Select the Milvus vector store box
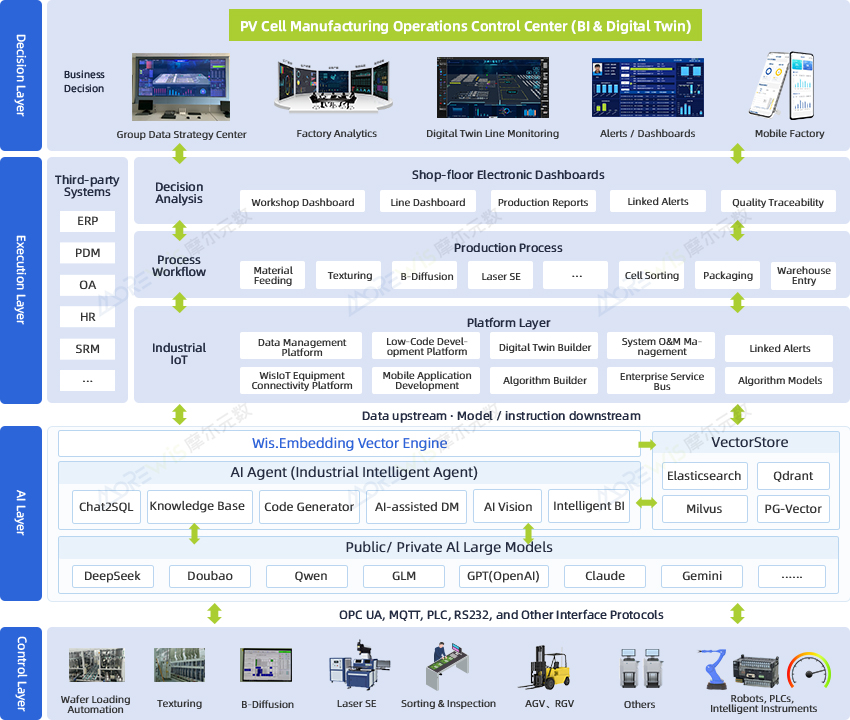 [705, 509]
